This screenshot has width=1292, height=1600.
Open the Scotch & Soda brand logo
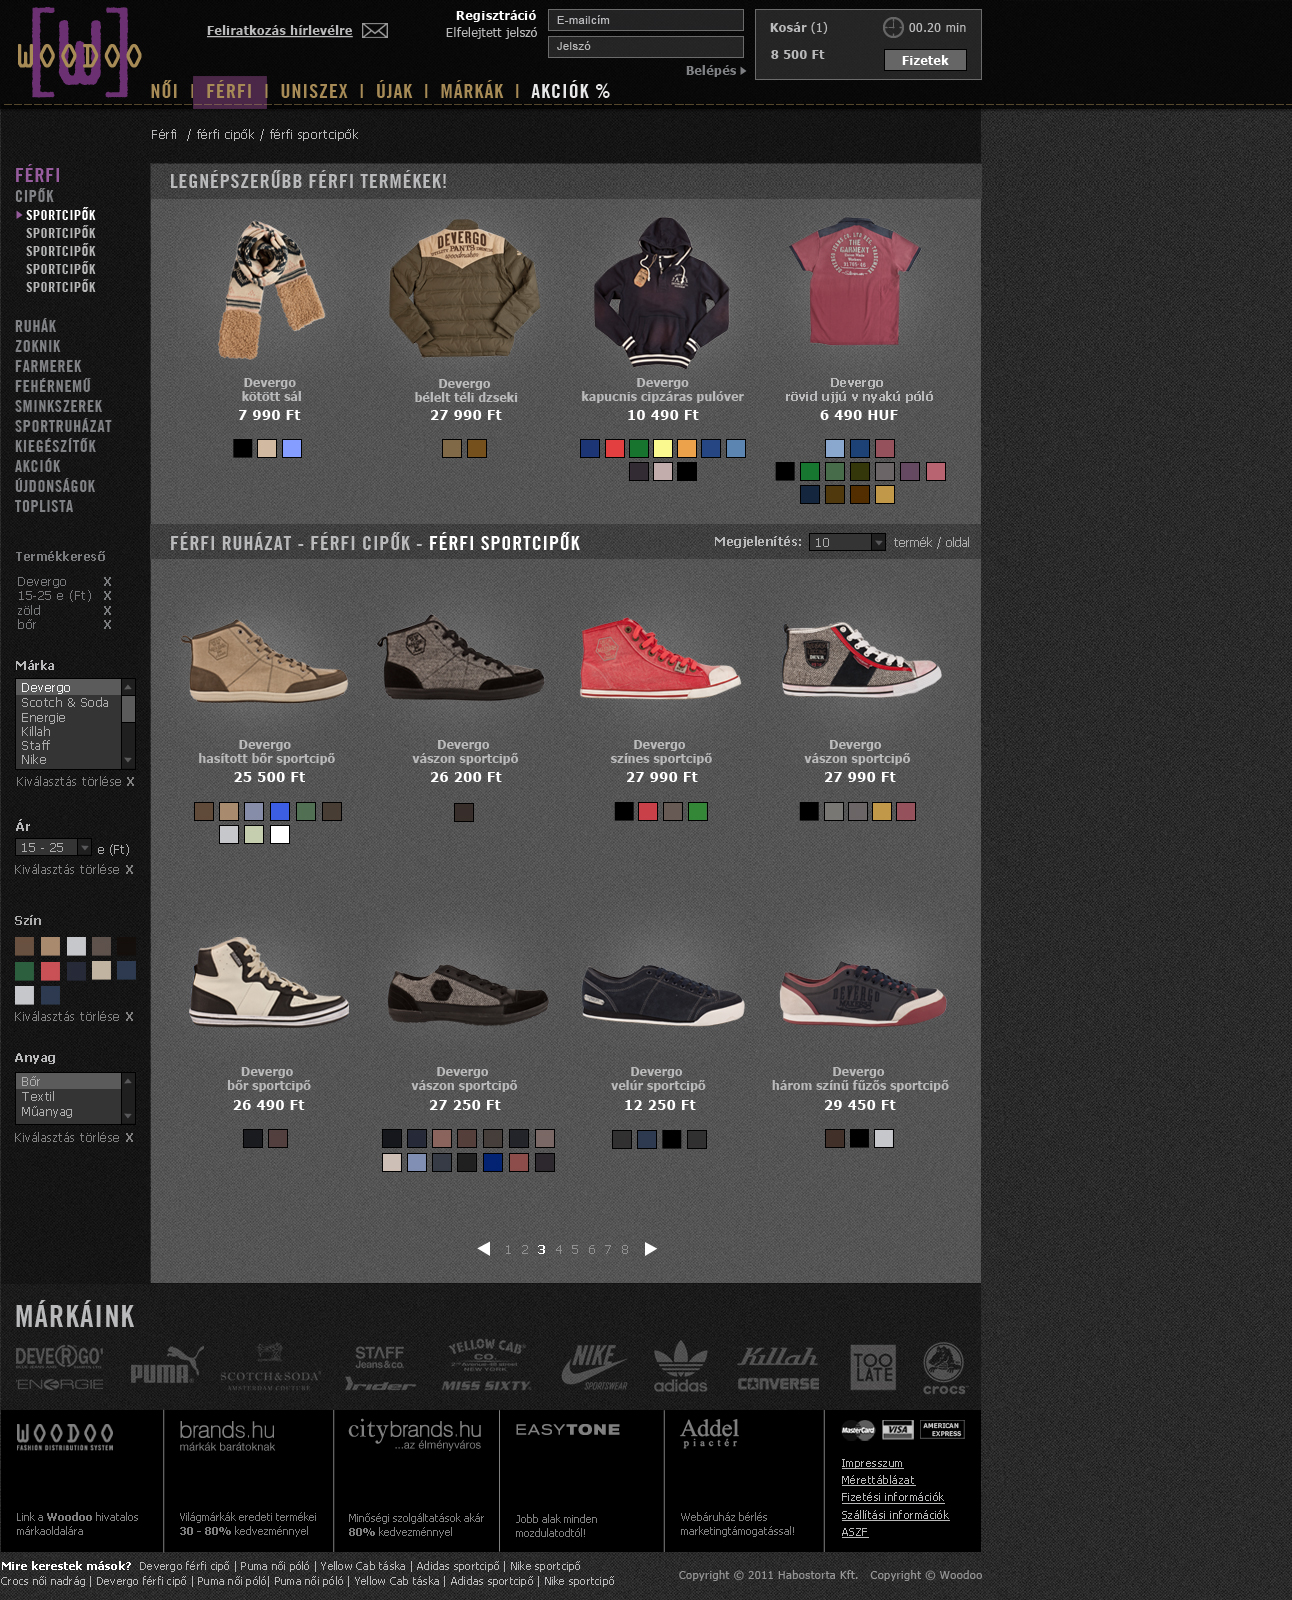[x=270, y=1368]
